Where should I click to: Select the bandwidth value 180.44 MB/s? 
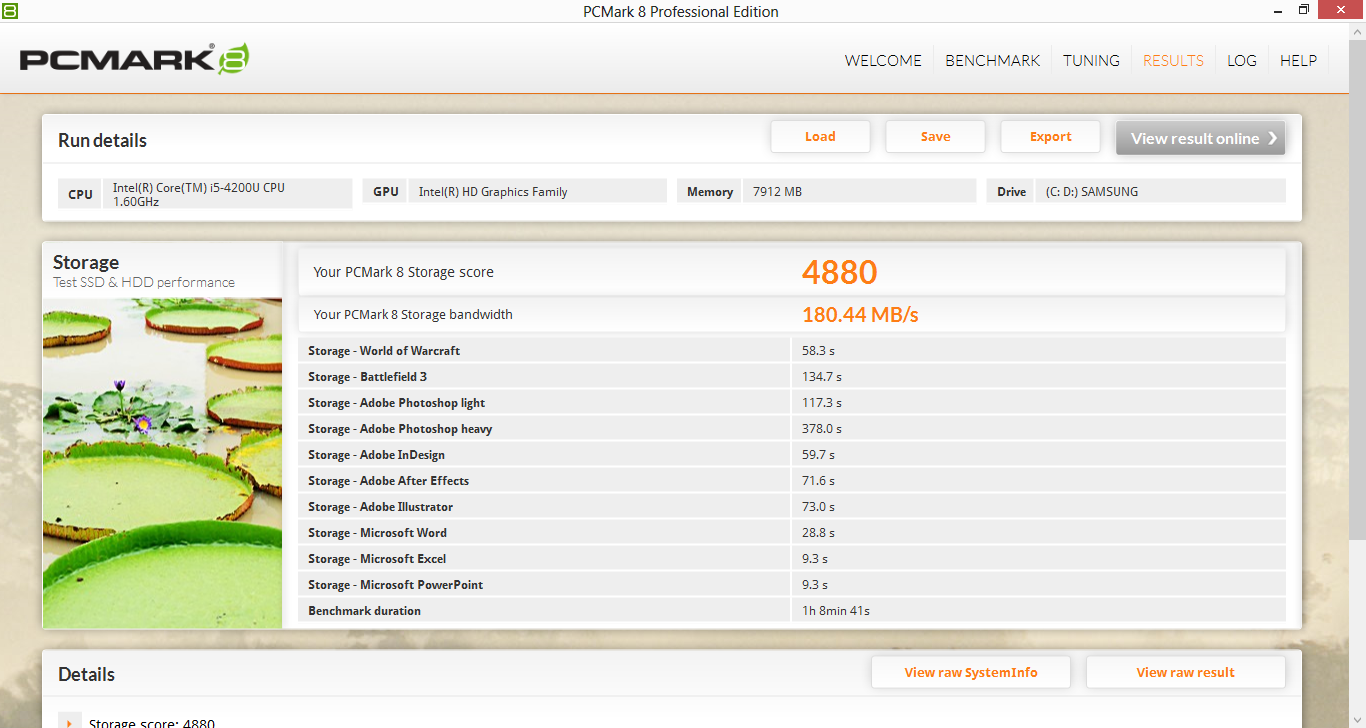(x=860, y=315)
